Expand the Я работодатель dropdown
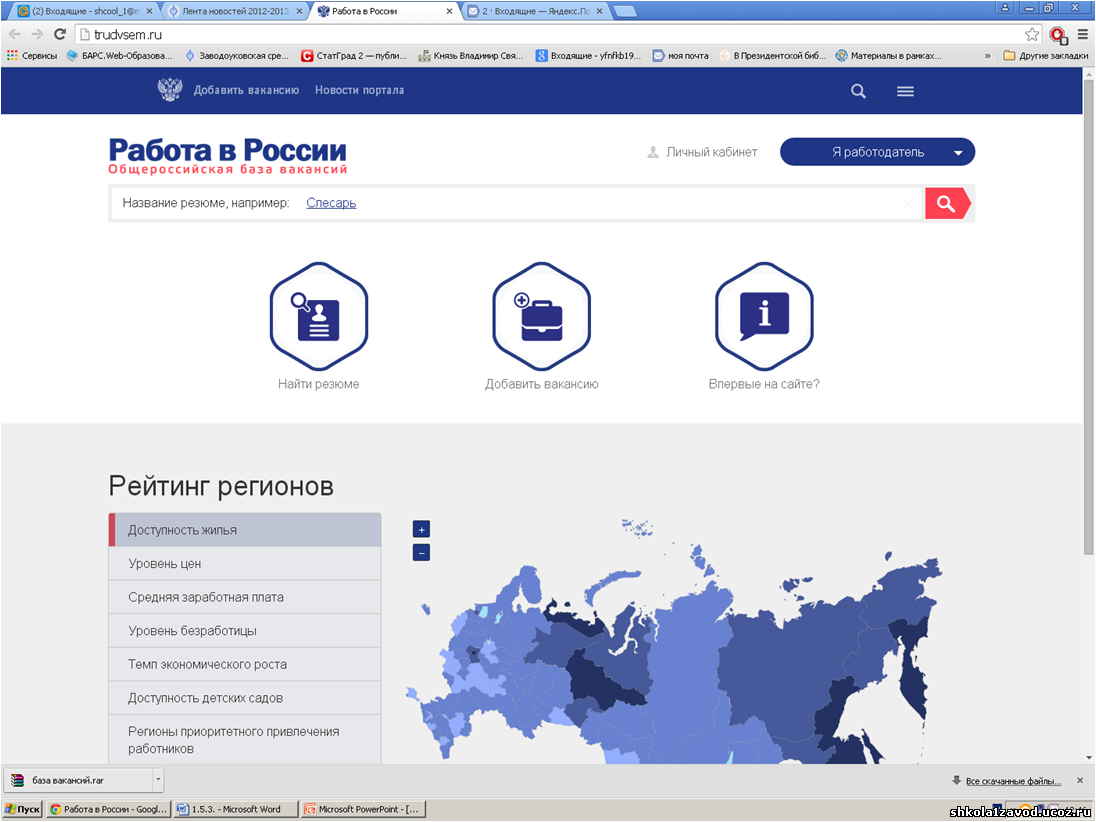 877,152
